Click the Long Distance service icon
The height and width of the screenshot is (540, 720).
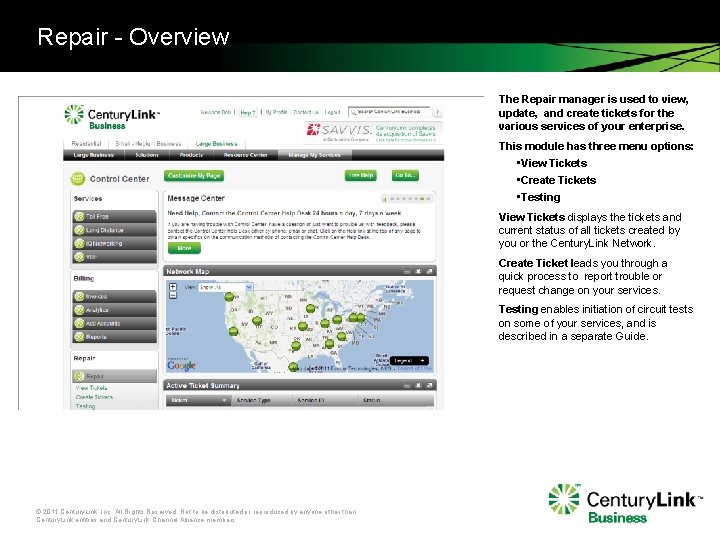[79, 230]
